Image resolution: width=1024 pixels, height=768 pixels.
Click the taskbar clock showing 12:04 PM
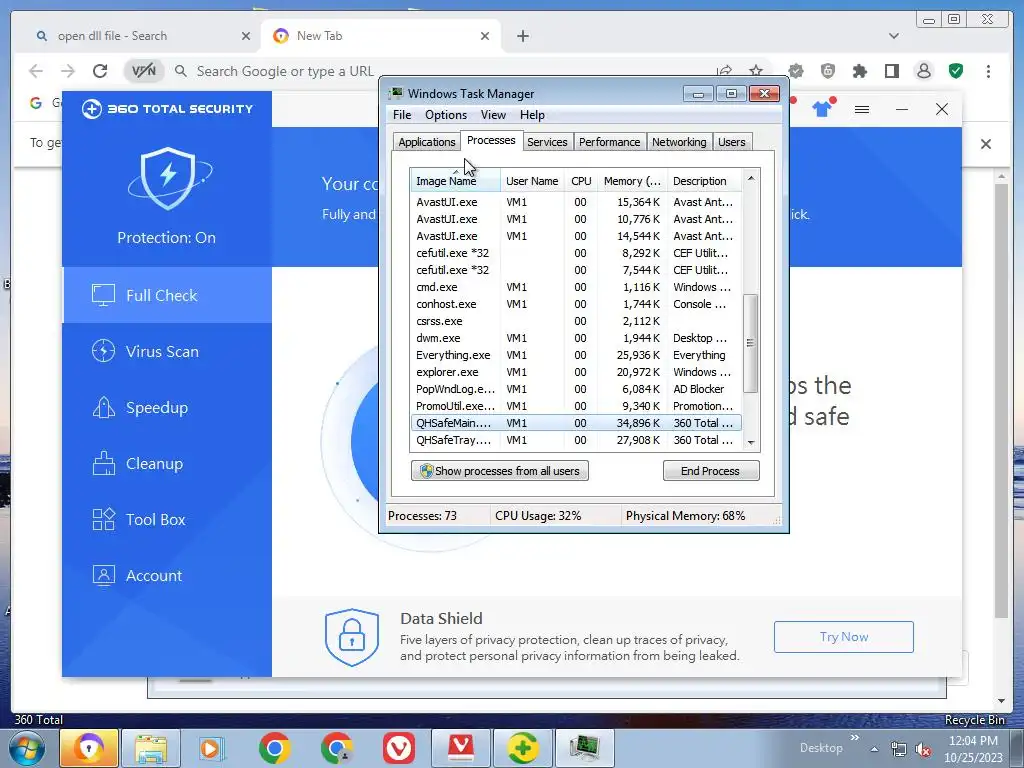[x=973, y=749]
